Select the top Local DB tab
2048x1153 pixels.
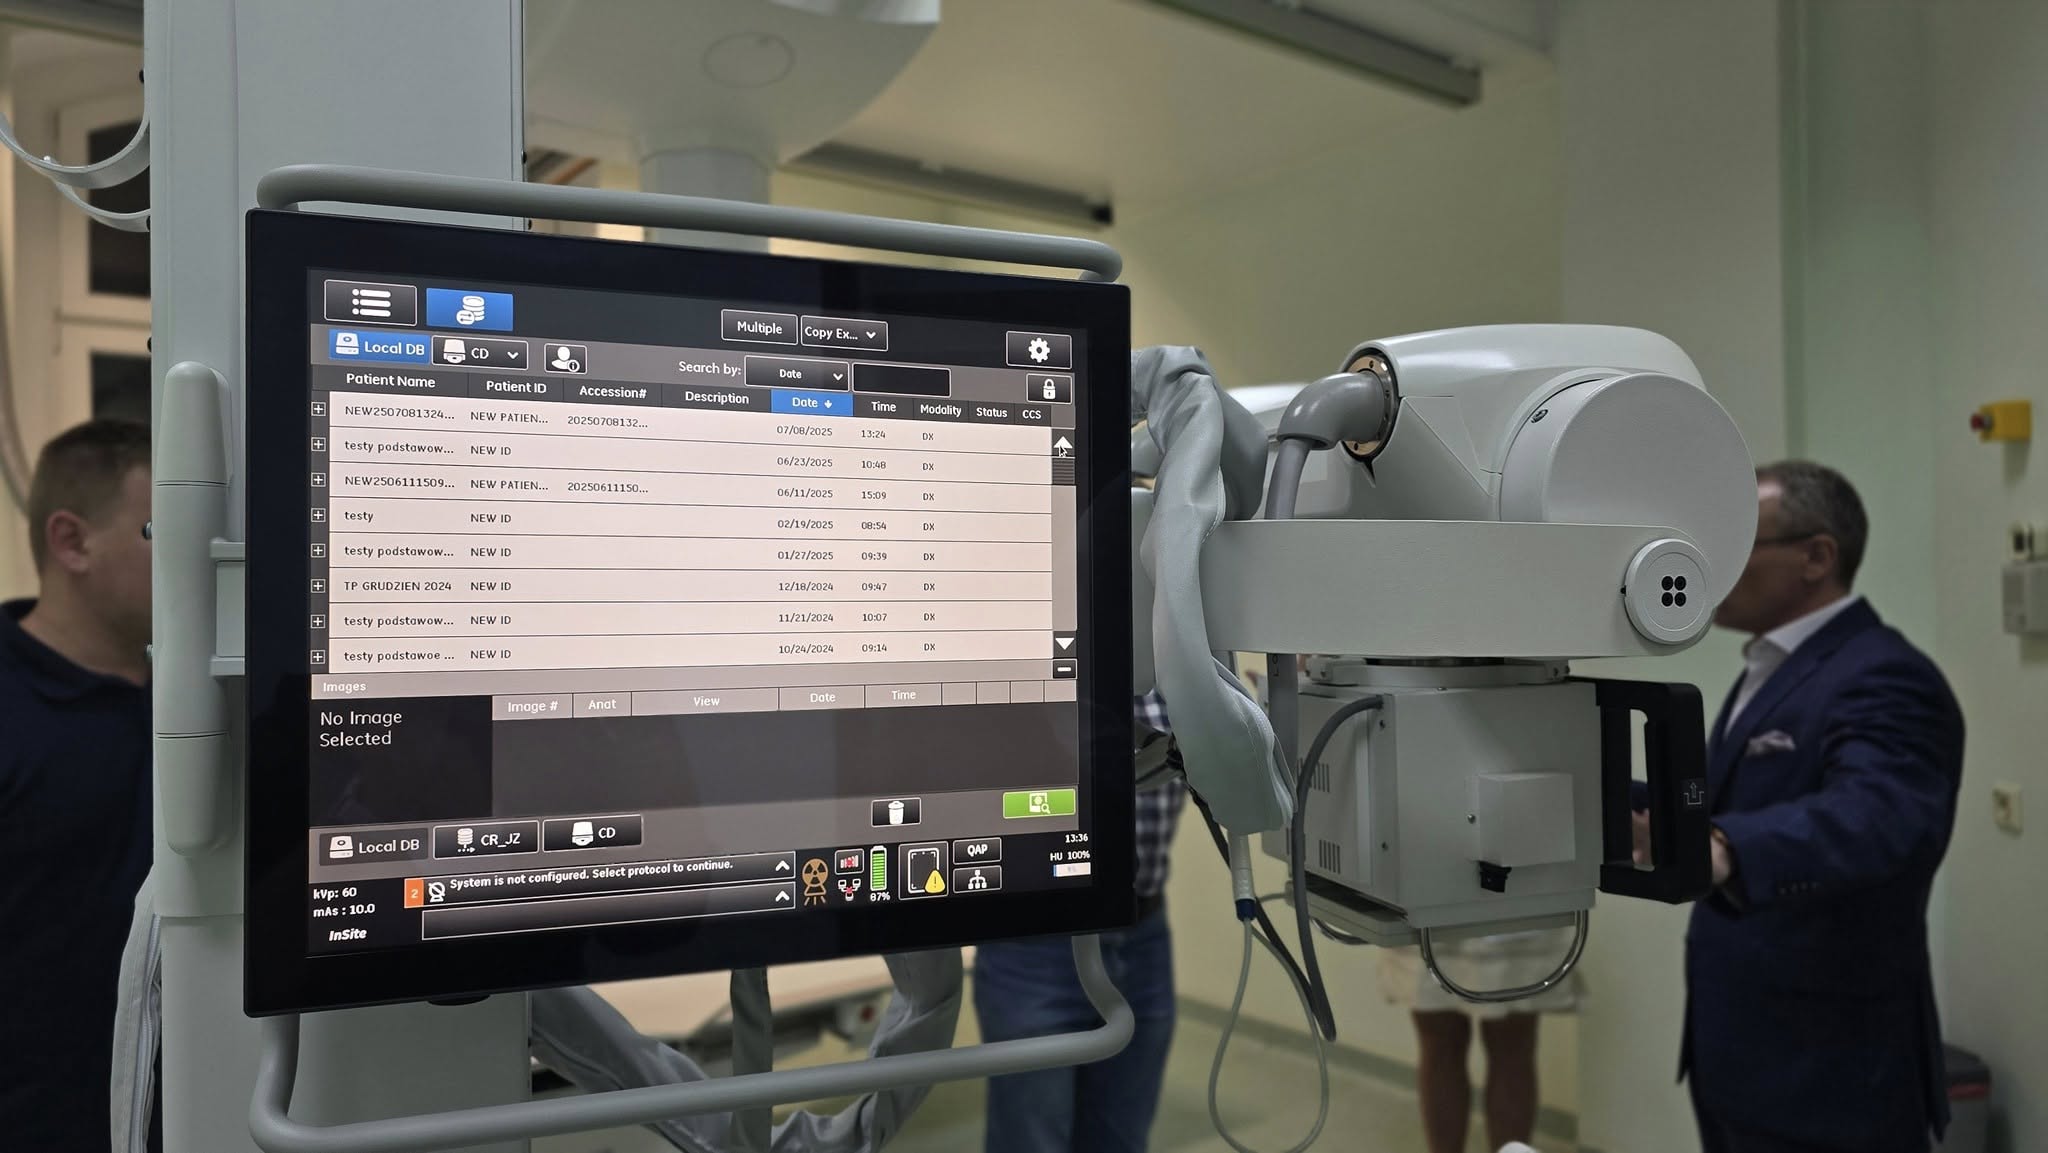380,347
